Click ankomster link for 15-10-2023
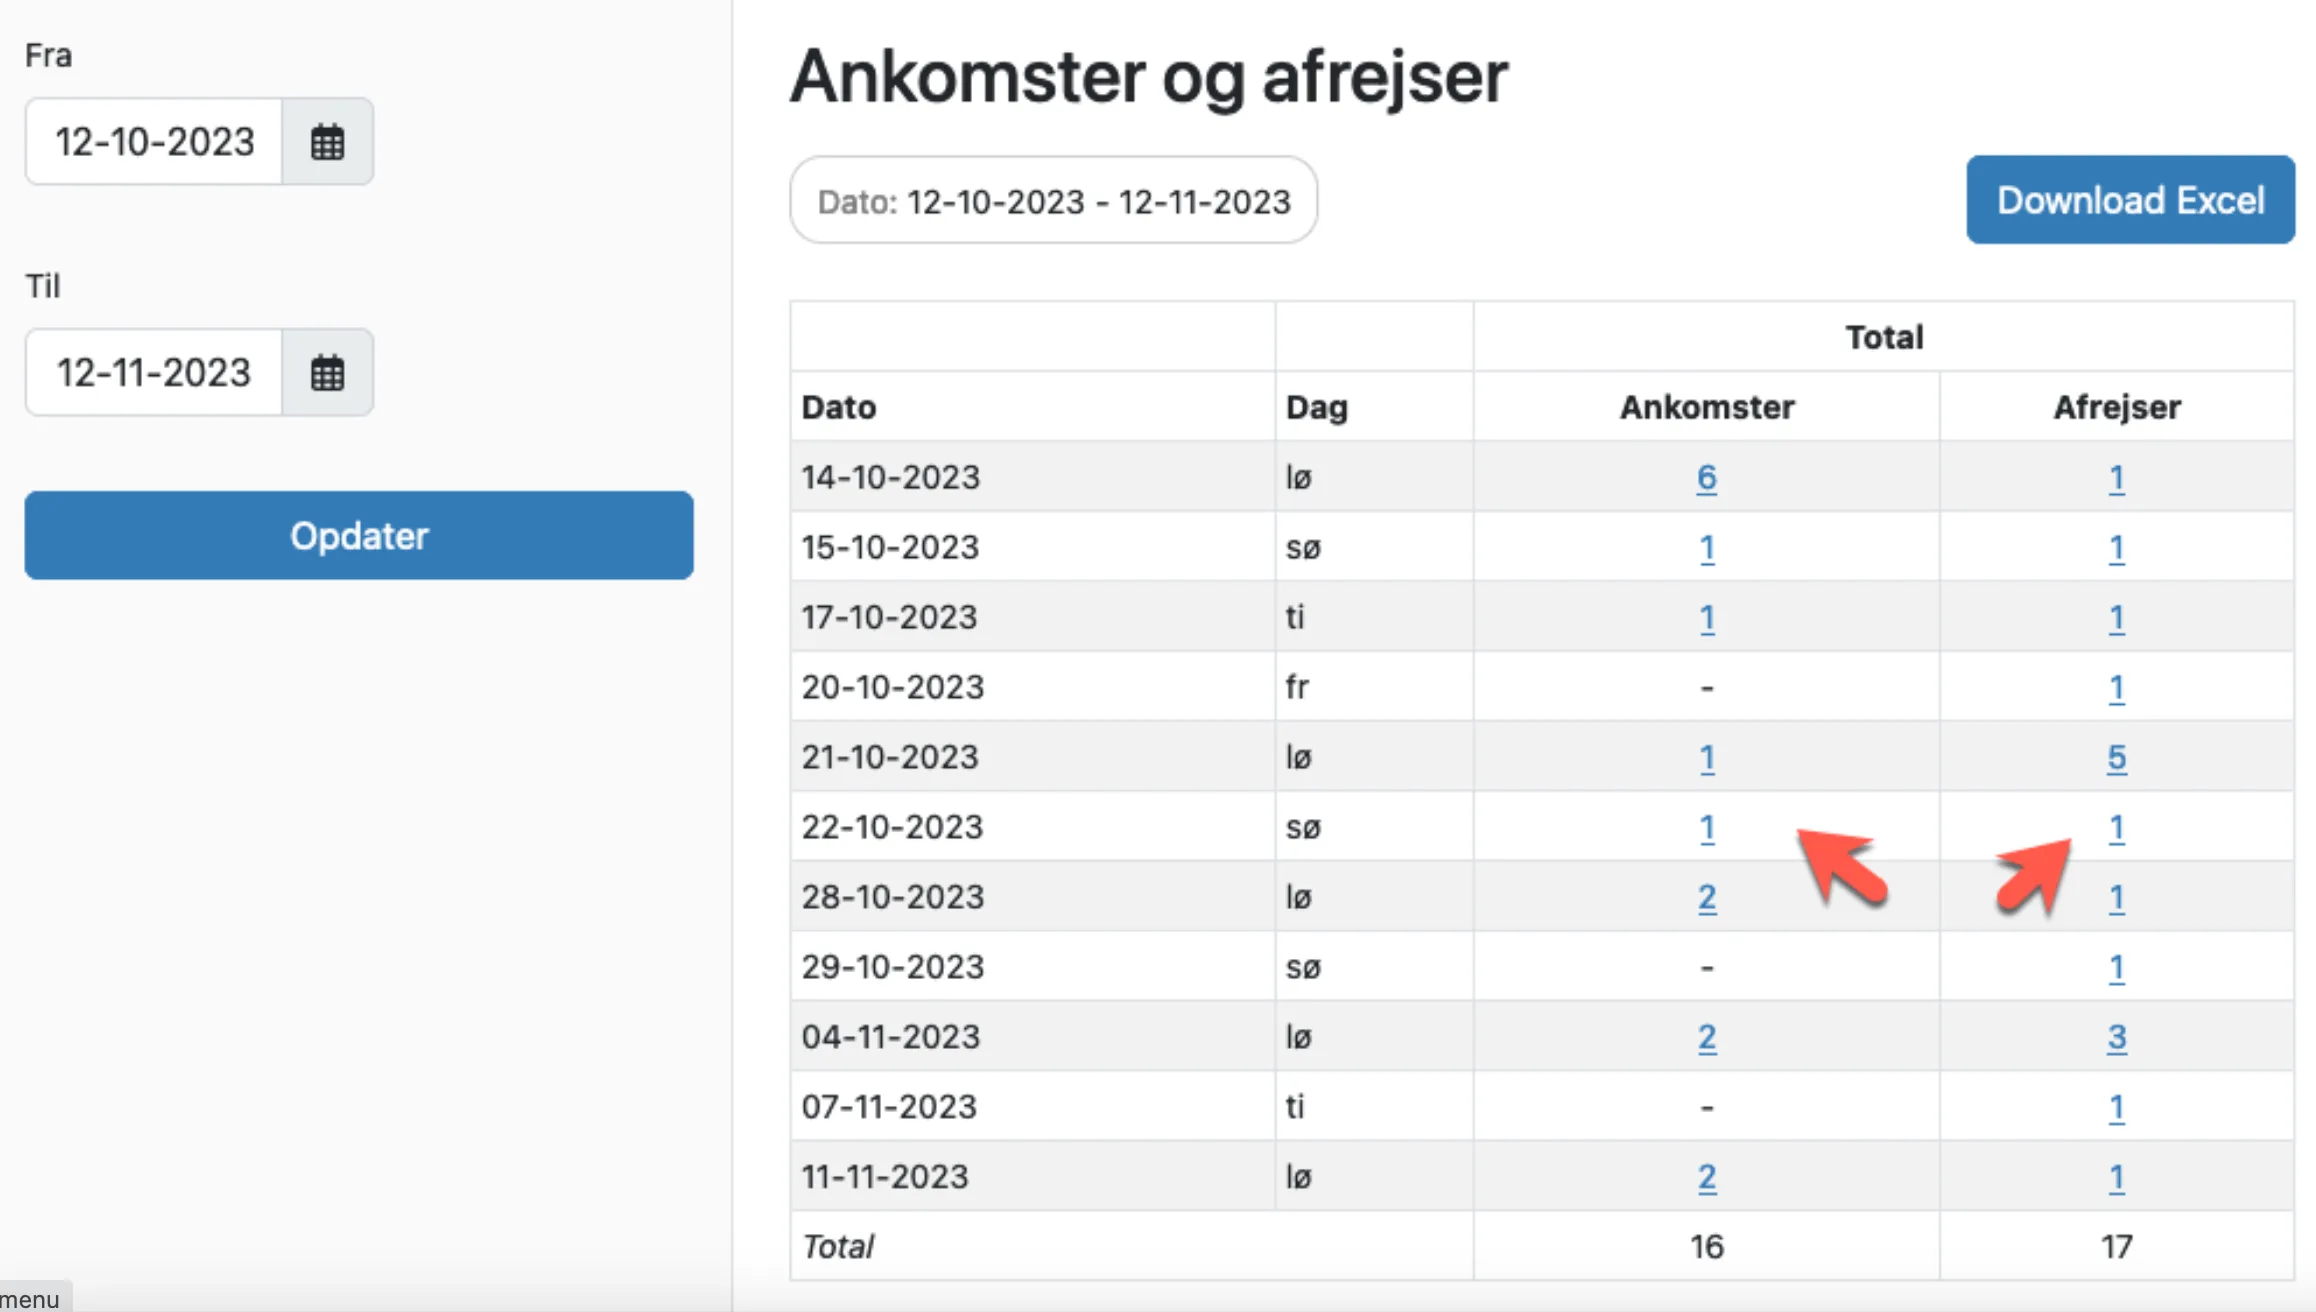2316x1312 pixels. 1705,547
